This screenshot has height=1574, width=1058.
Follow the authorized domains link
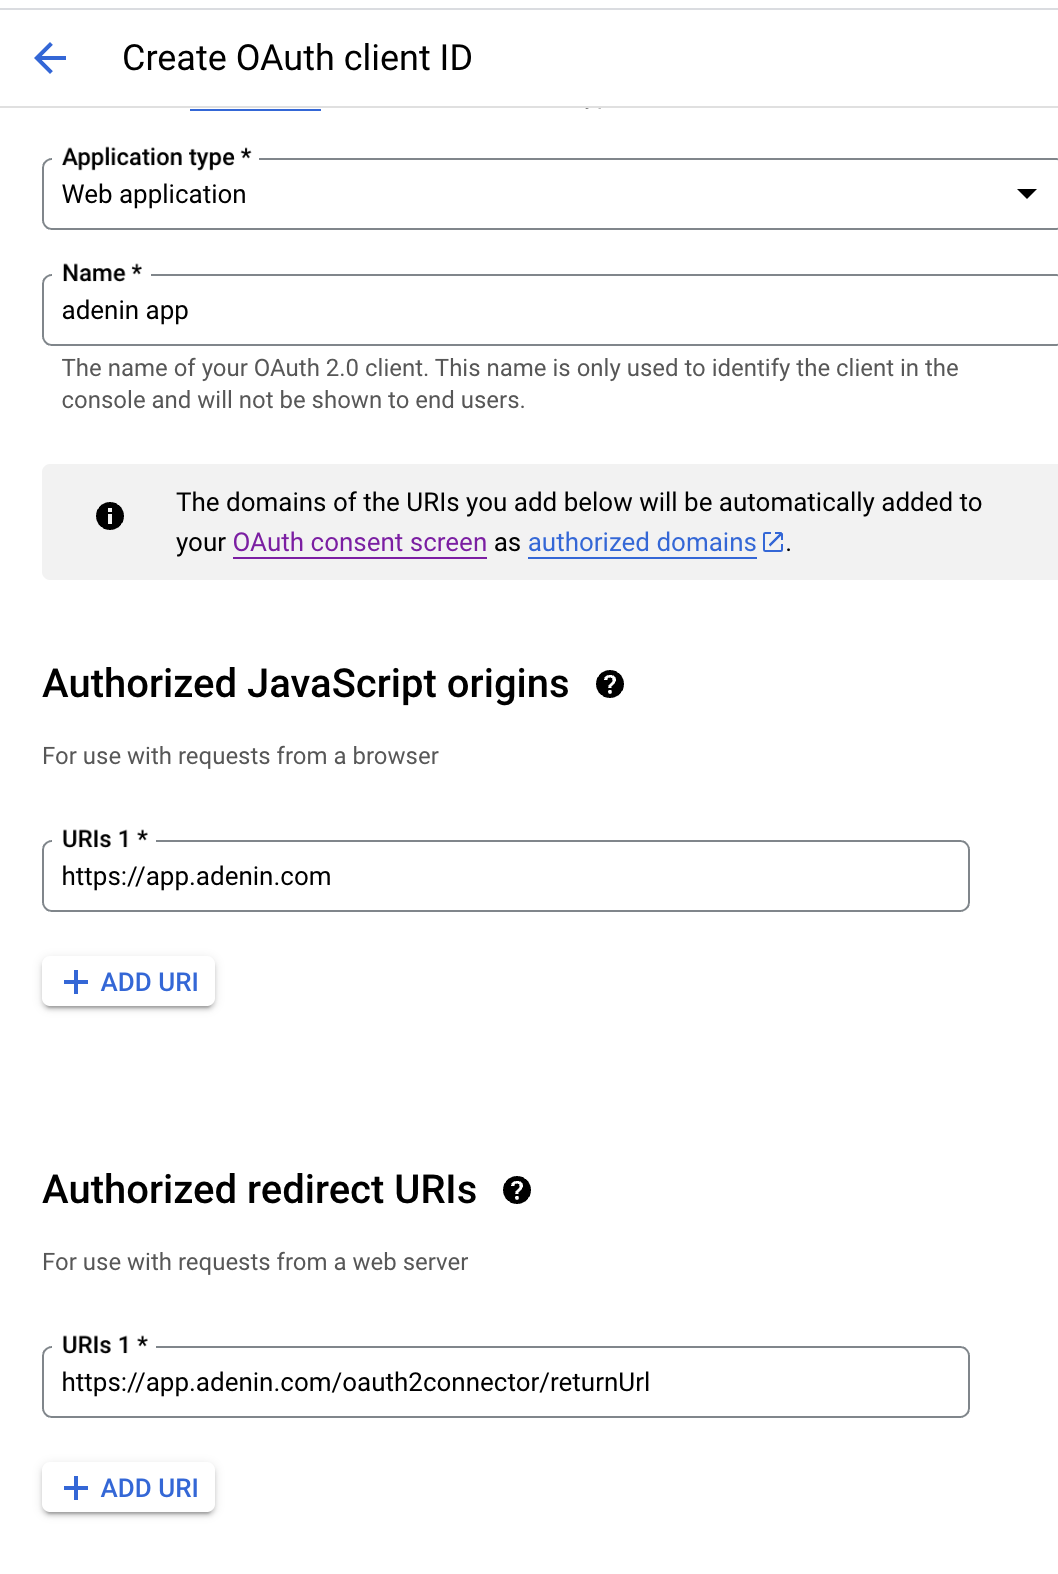[x=642, y=542]
